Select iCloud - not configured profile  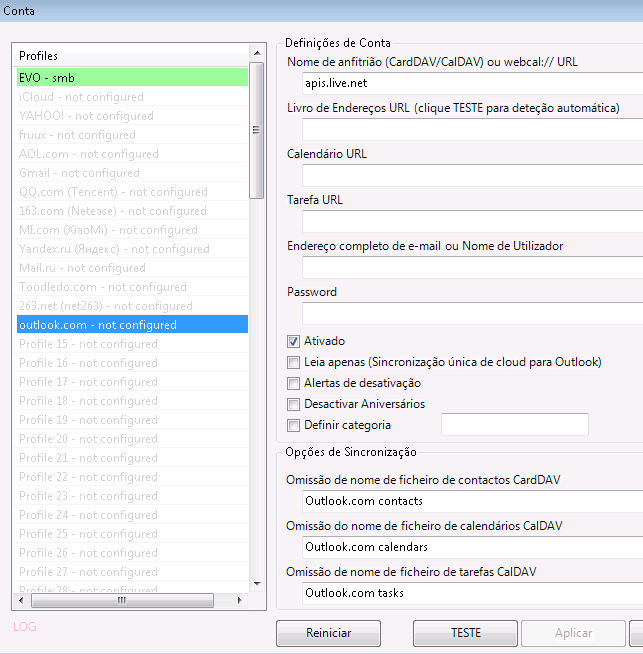(132, 97)
